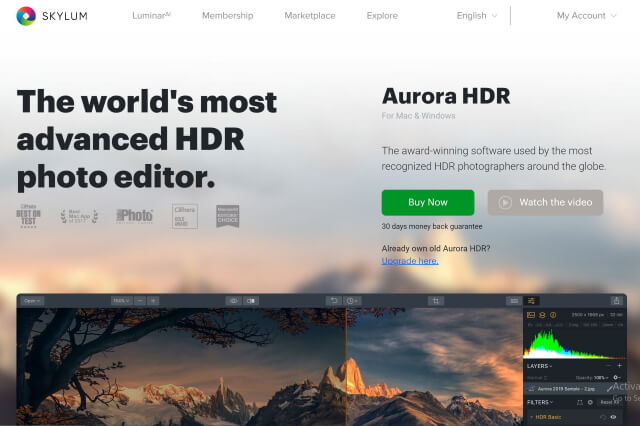Click the Watch the video button
The image size is (640, 426).
pyautogui.click(x=545, y=202)
